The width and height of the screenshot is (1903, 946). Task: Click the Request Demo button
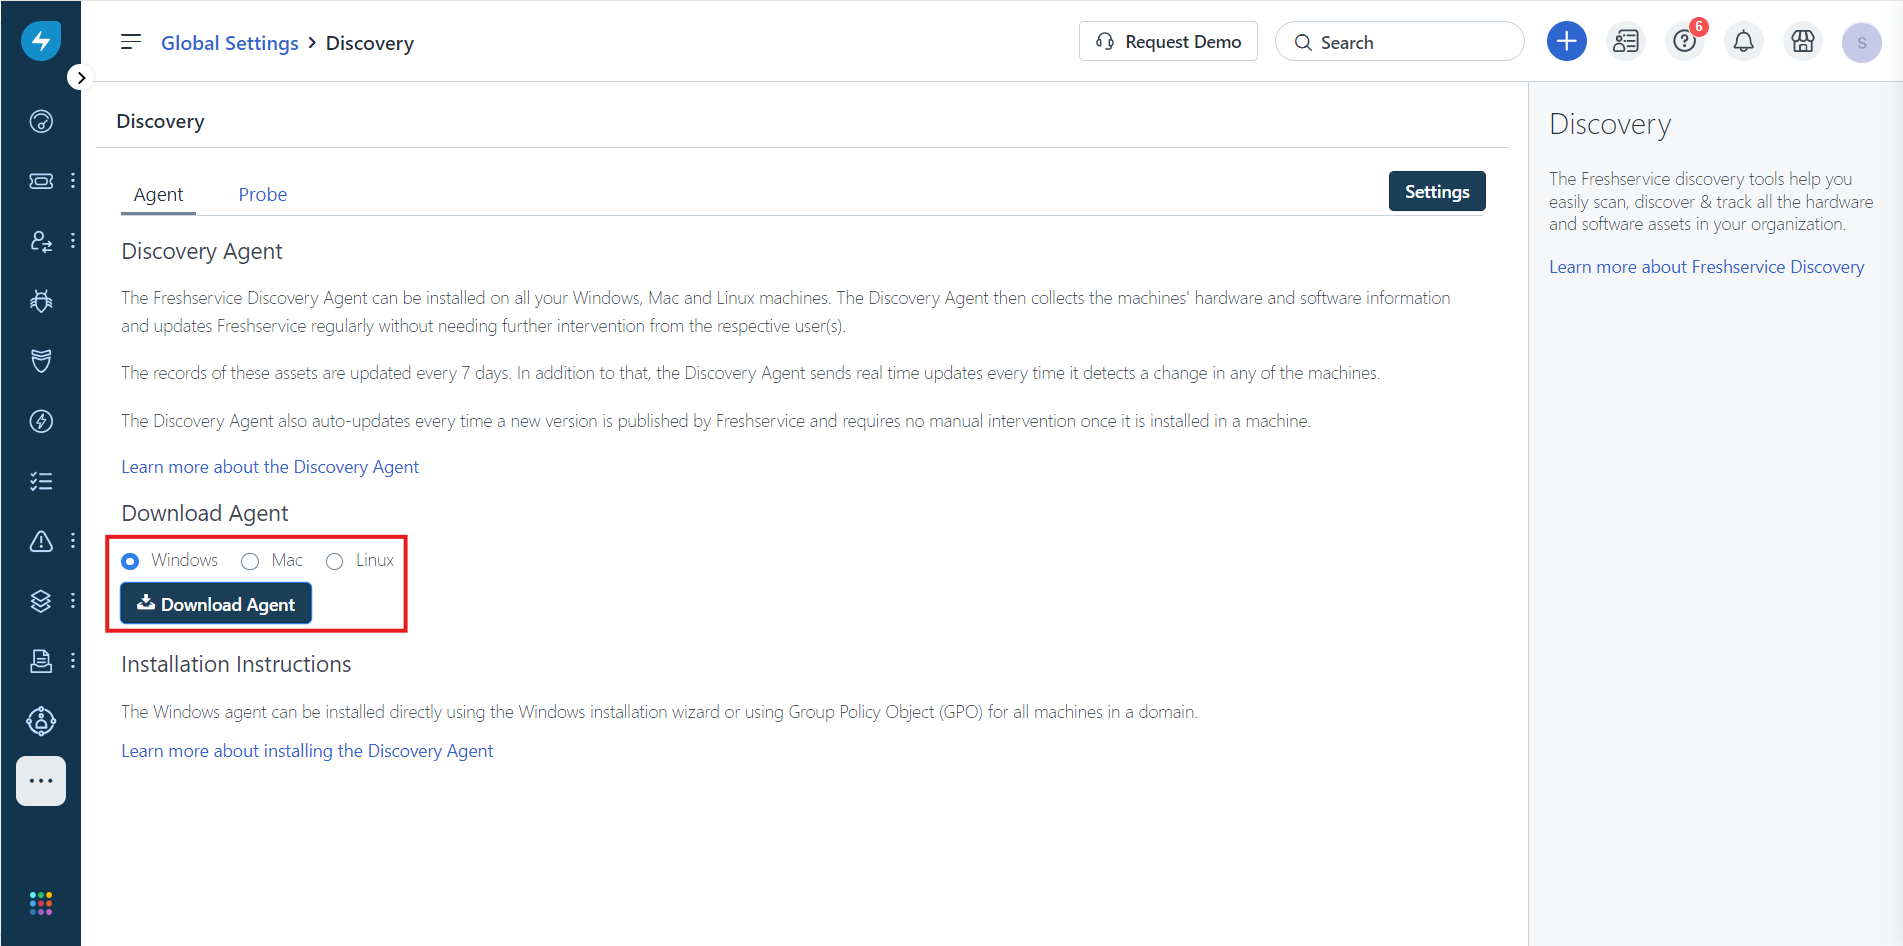point(1168,42)
